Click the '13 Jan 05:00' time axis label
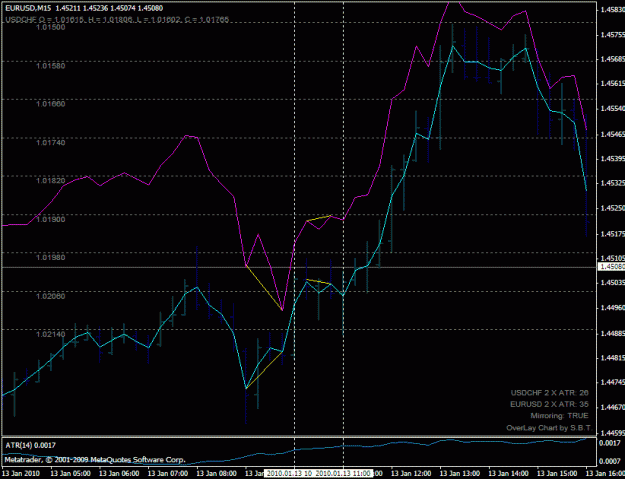Screen dimensions: 625x479 [71, 473]
